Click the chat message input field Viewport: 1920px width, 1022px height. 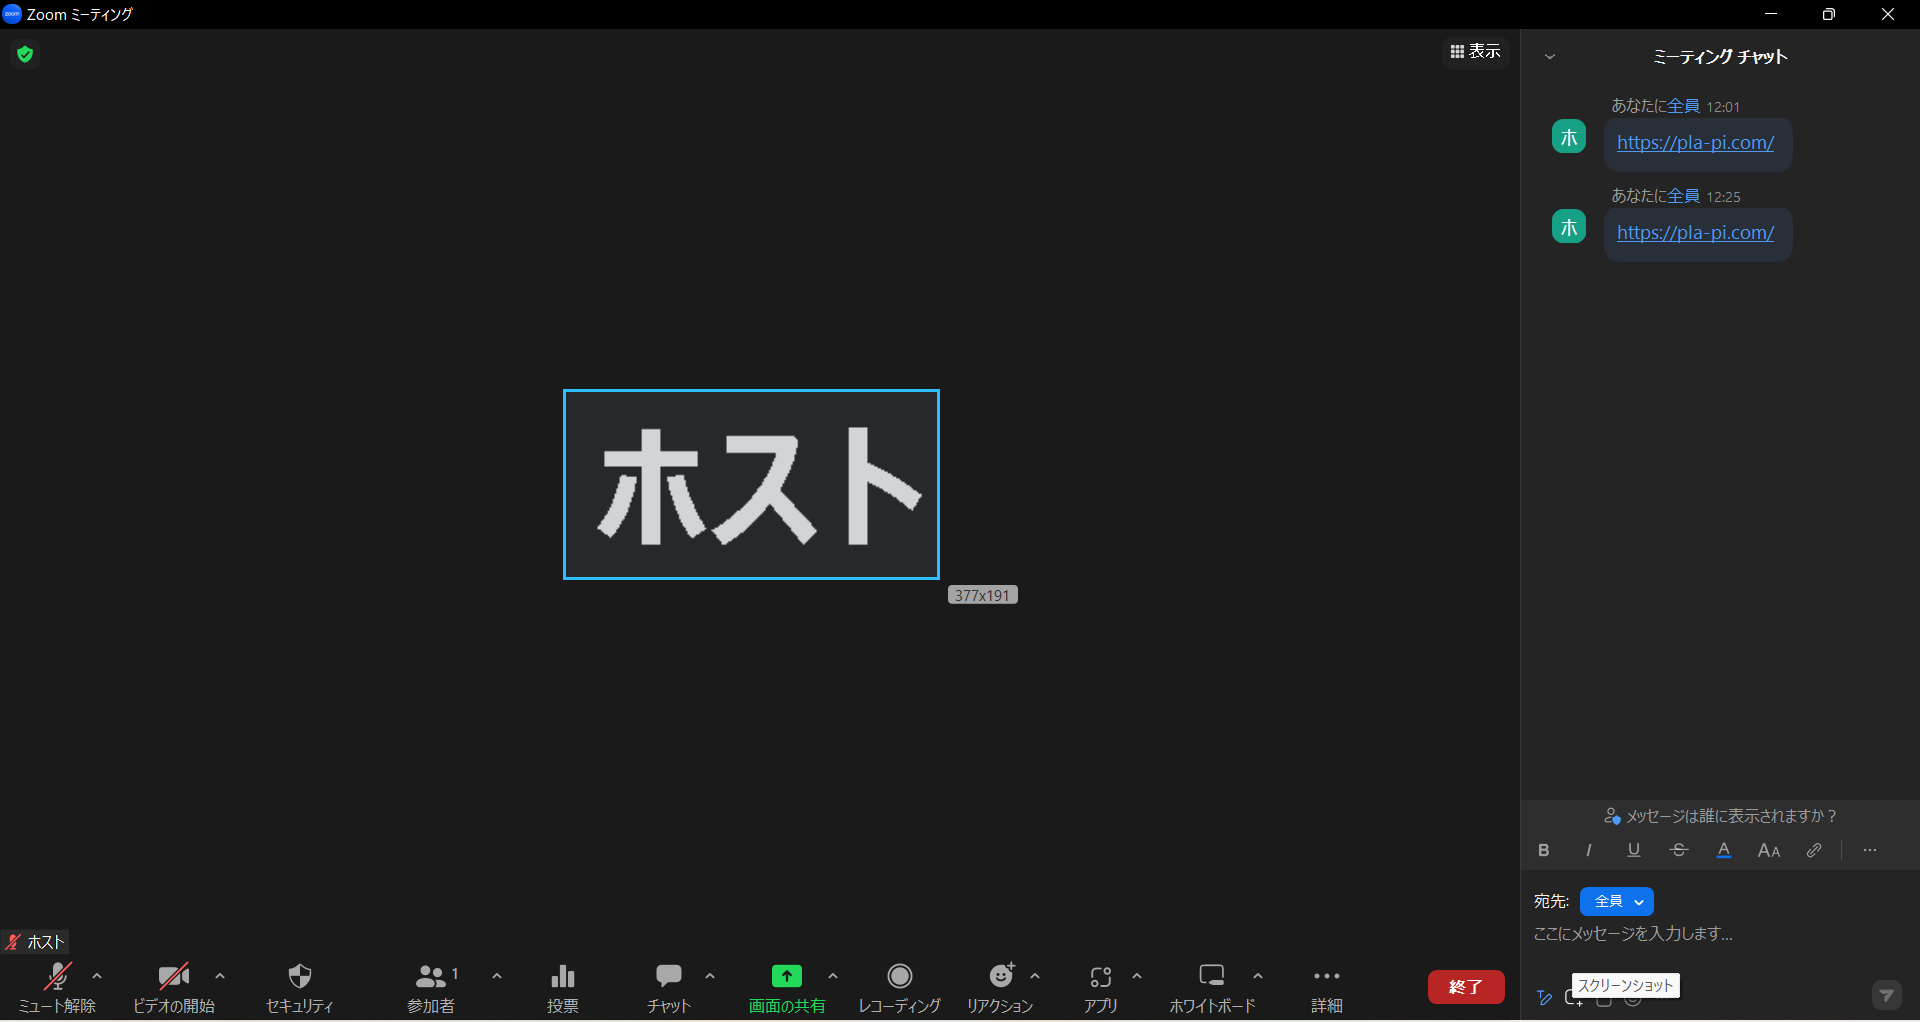[1700, 933]
